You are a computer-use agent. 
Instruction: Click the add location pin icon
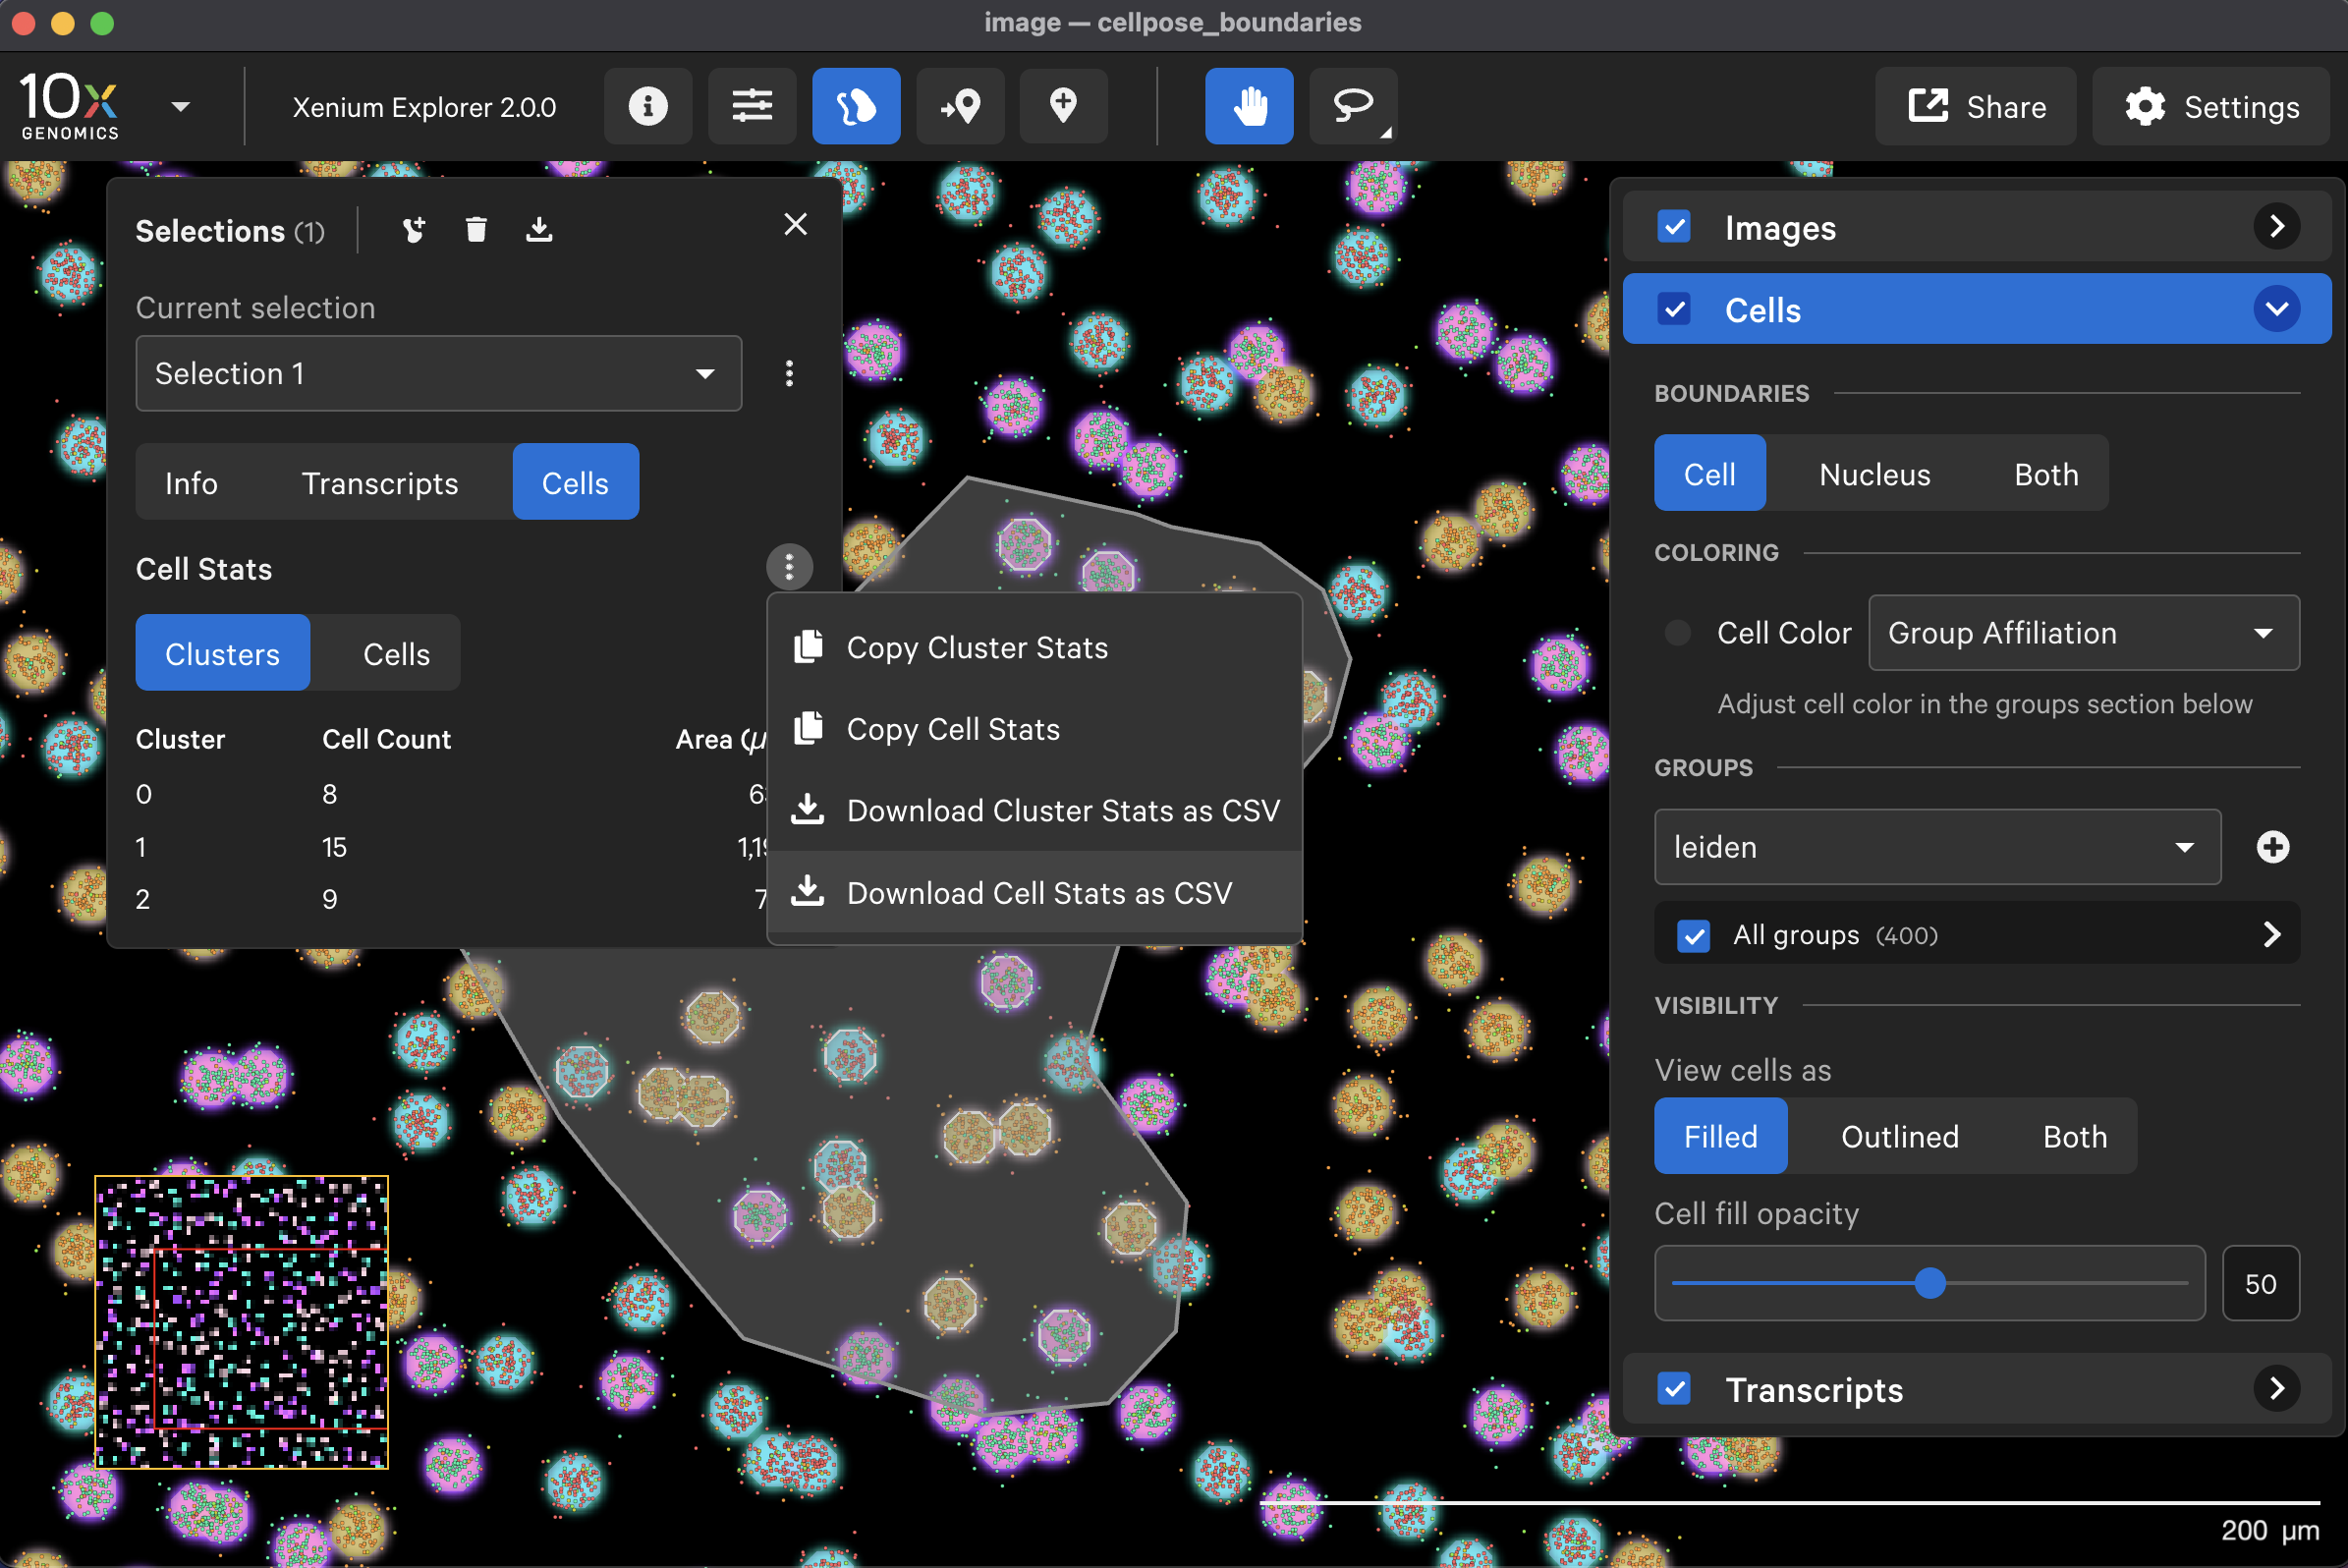[1063, 106]
